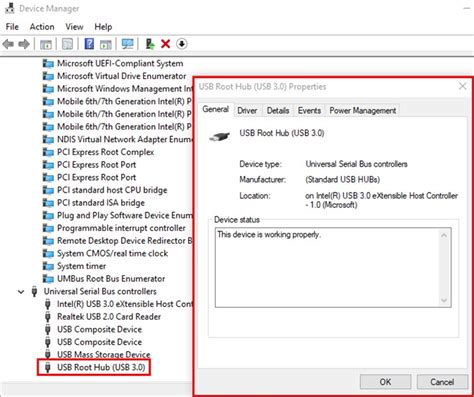Viewport: 474px width, 397px height.
Task: Click 'Universal Serial Bus controllers' device type value
Action: point(356,164)
